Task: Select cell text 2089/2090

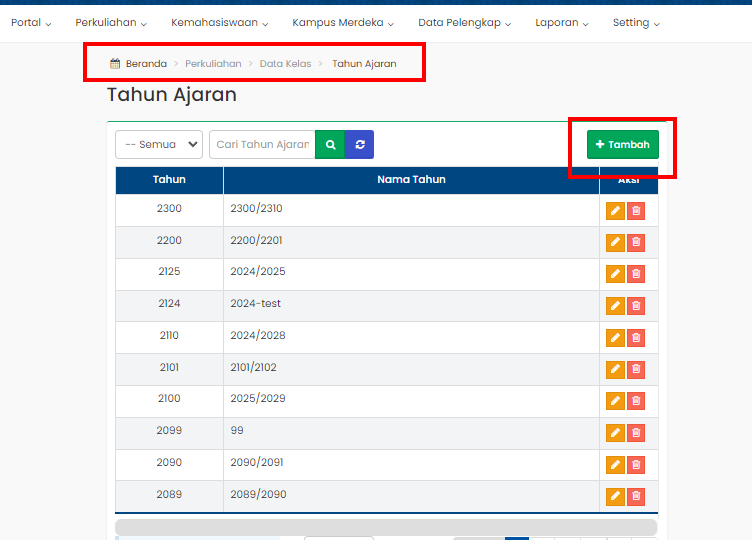Action: [258, 494]
